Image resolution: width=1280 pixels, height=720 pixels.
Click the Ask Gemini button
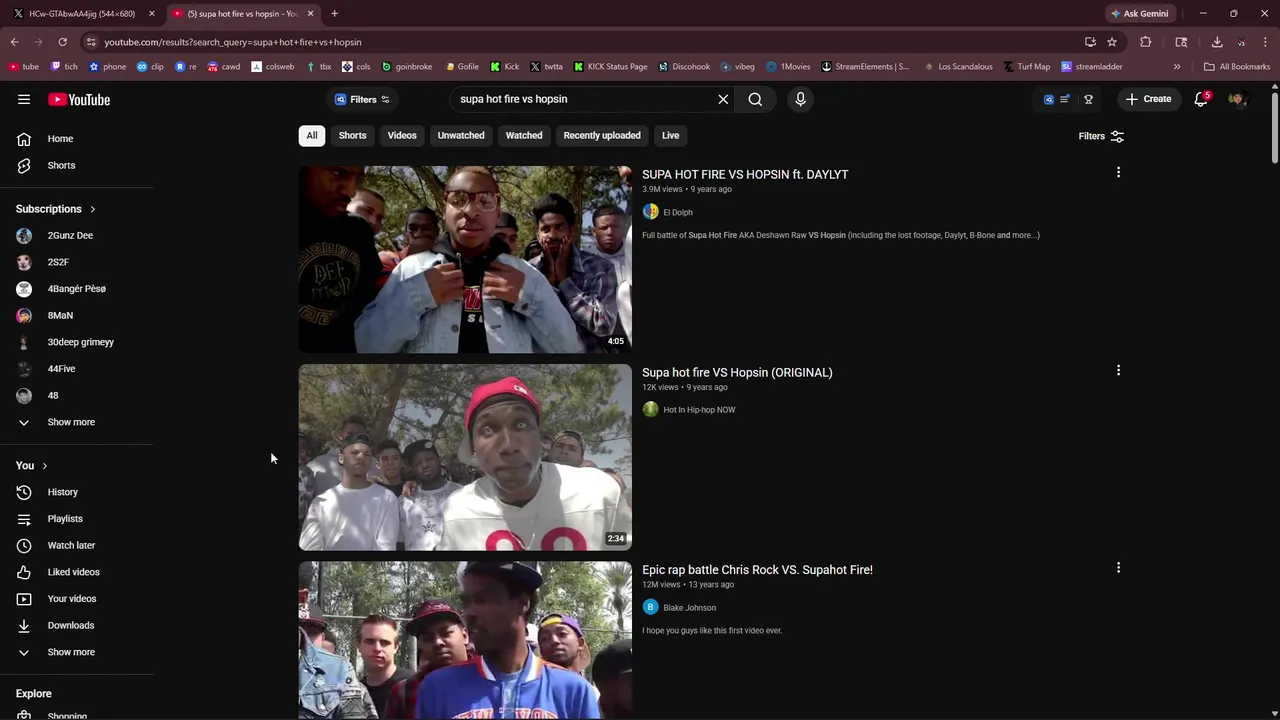[x=1139, y=14]
